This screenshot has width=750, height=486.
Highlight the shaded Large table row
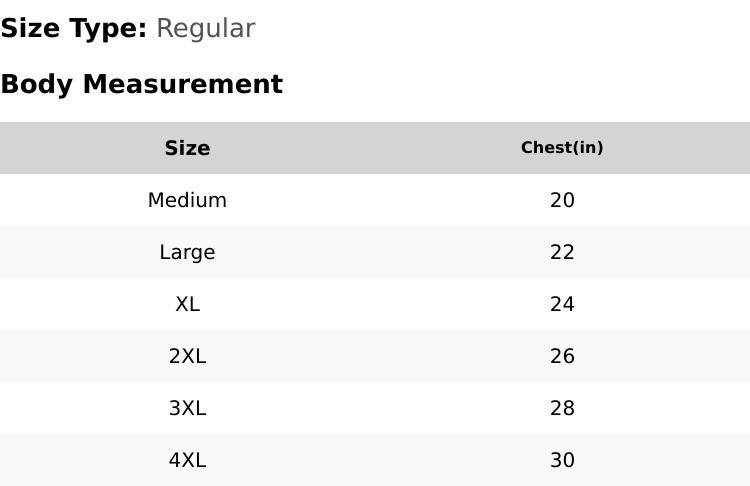(375, 252)
